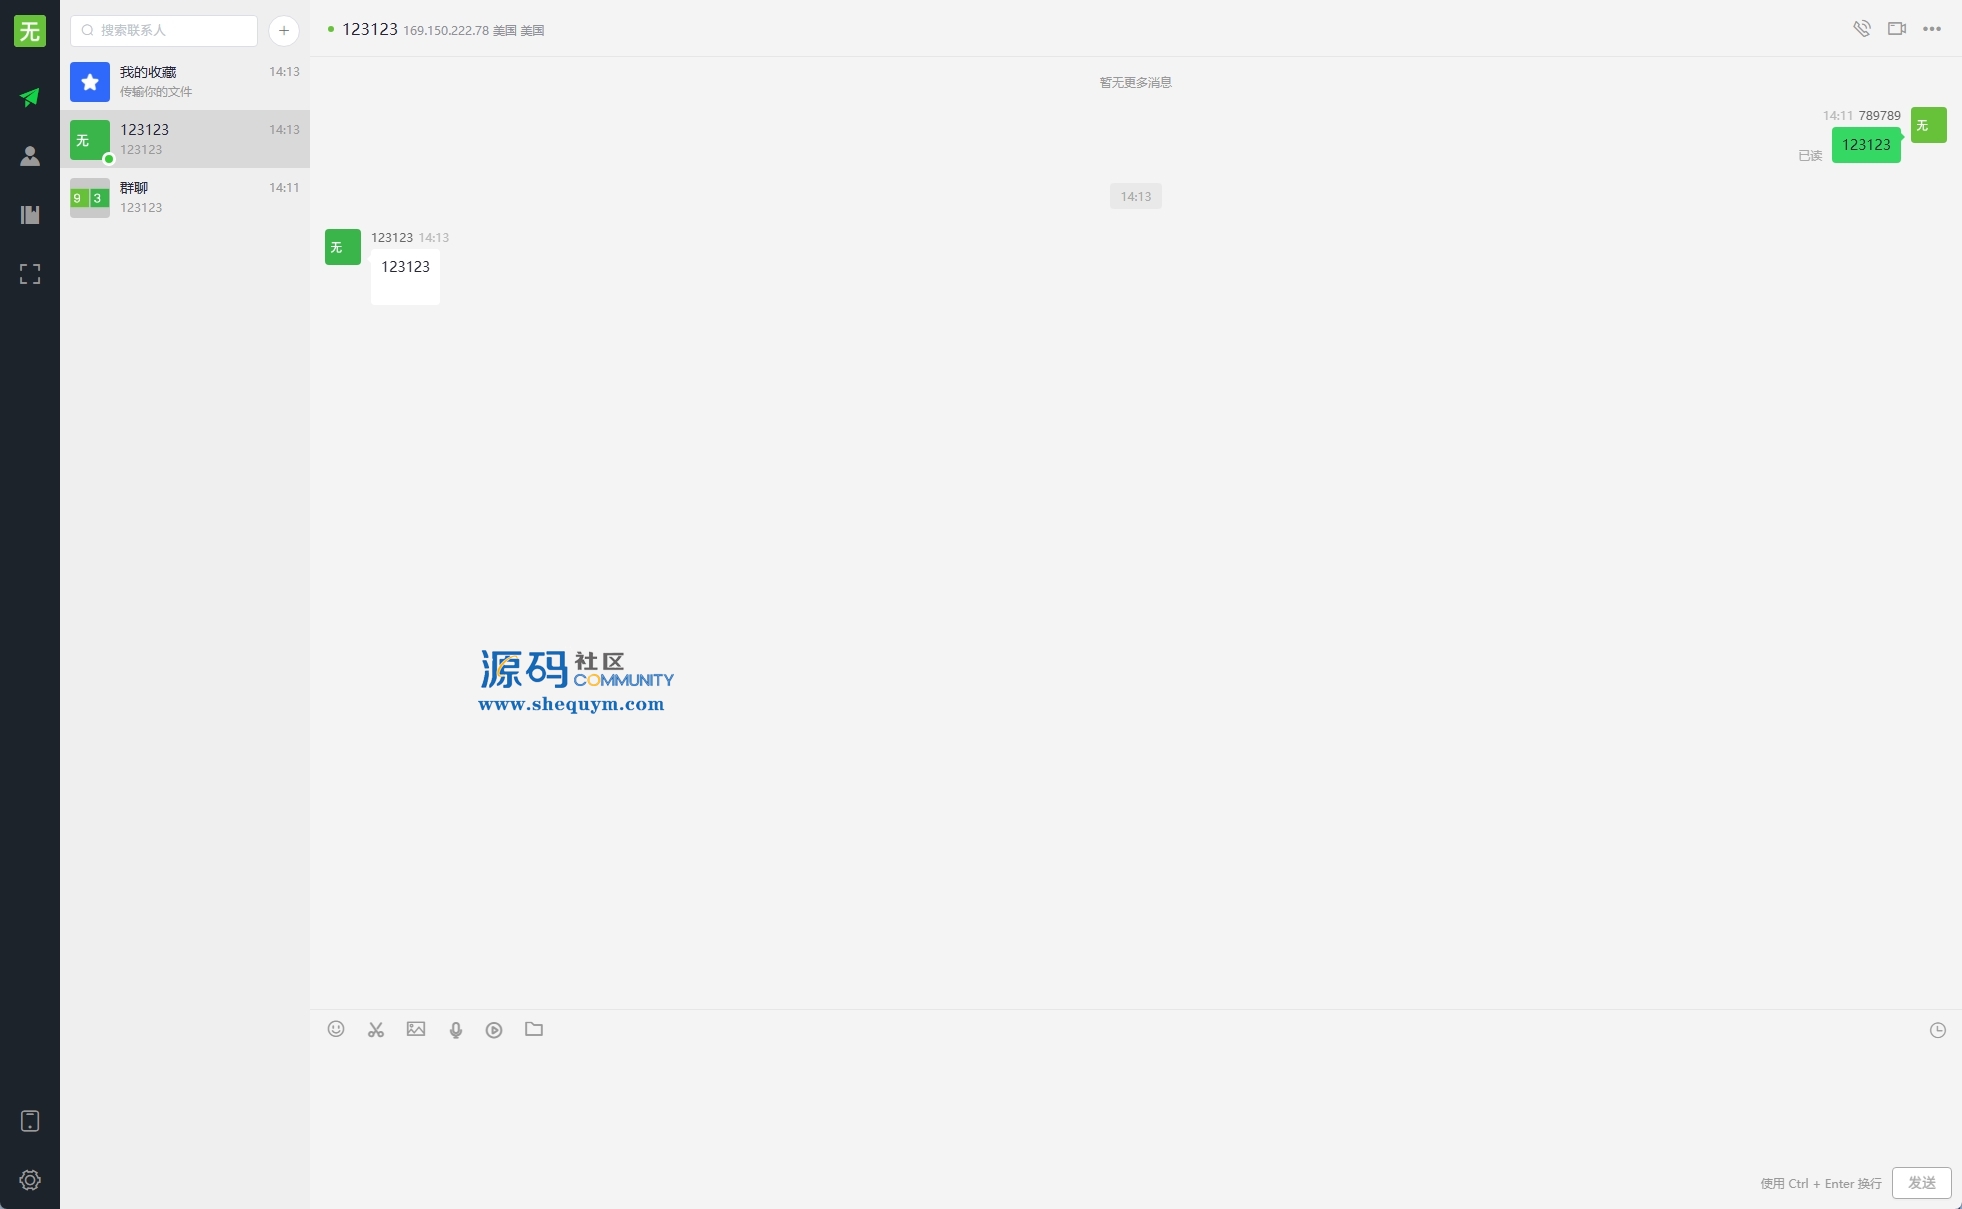The width and height of the screenshot is (1962, 1209).
Task: Start a video call in chat header
Action: click(1896, 29)
